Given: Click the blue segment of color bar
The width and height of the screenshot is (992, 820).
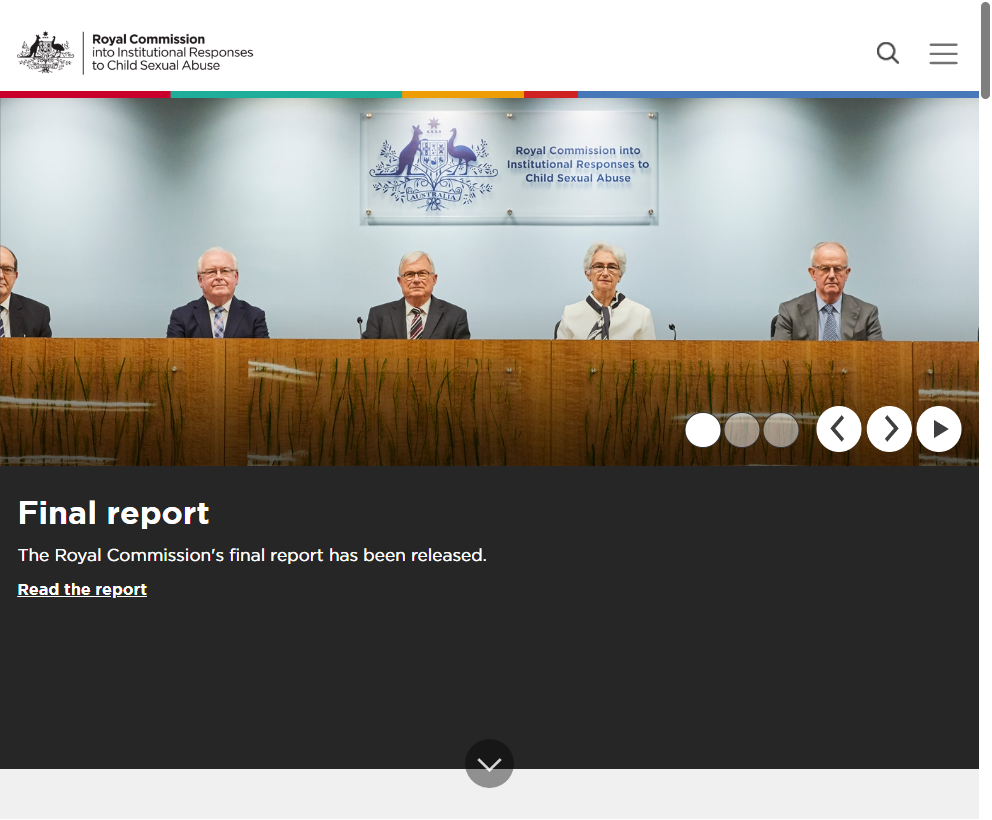Looking at the screenshot, I should 777,94.
